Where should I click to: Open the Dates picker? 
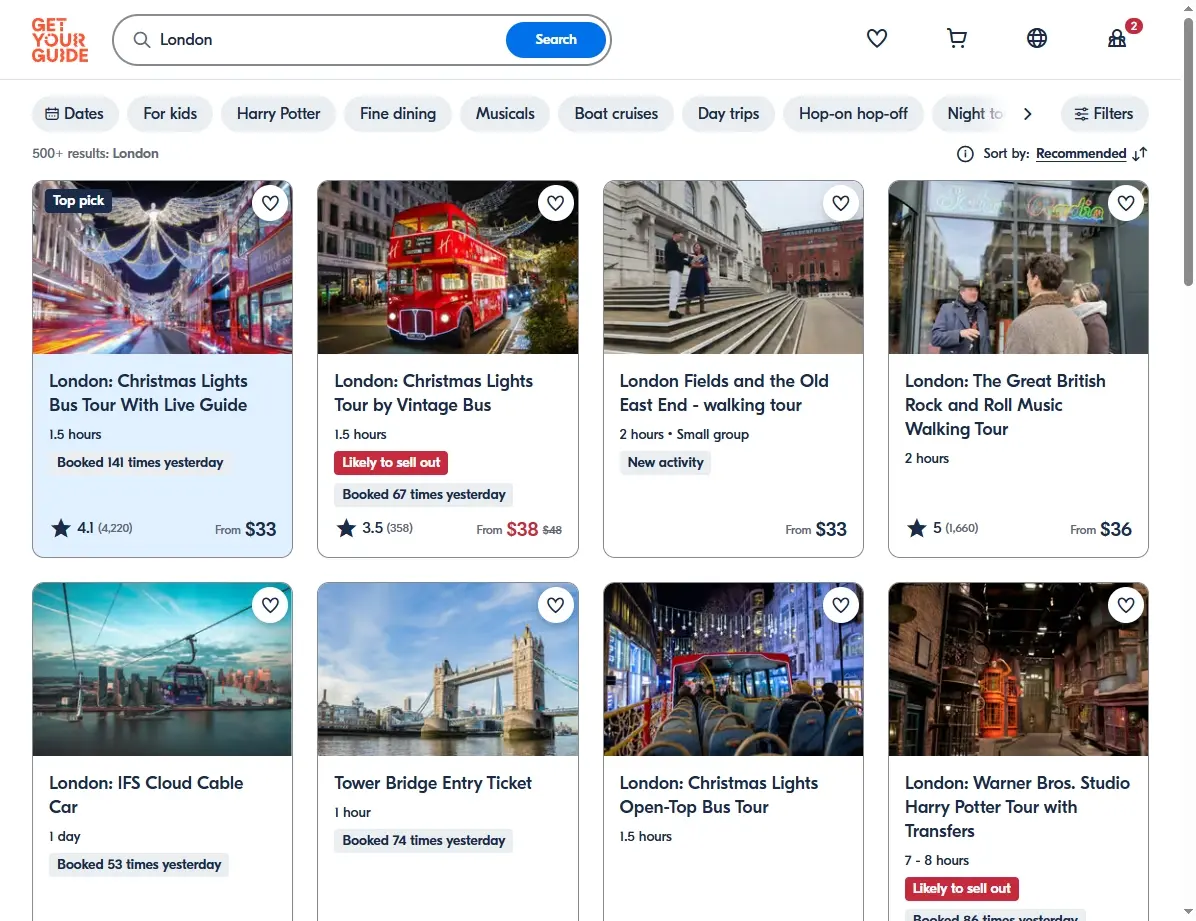[x=75, y=114]
